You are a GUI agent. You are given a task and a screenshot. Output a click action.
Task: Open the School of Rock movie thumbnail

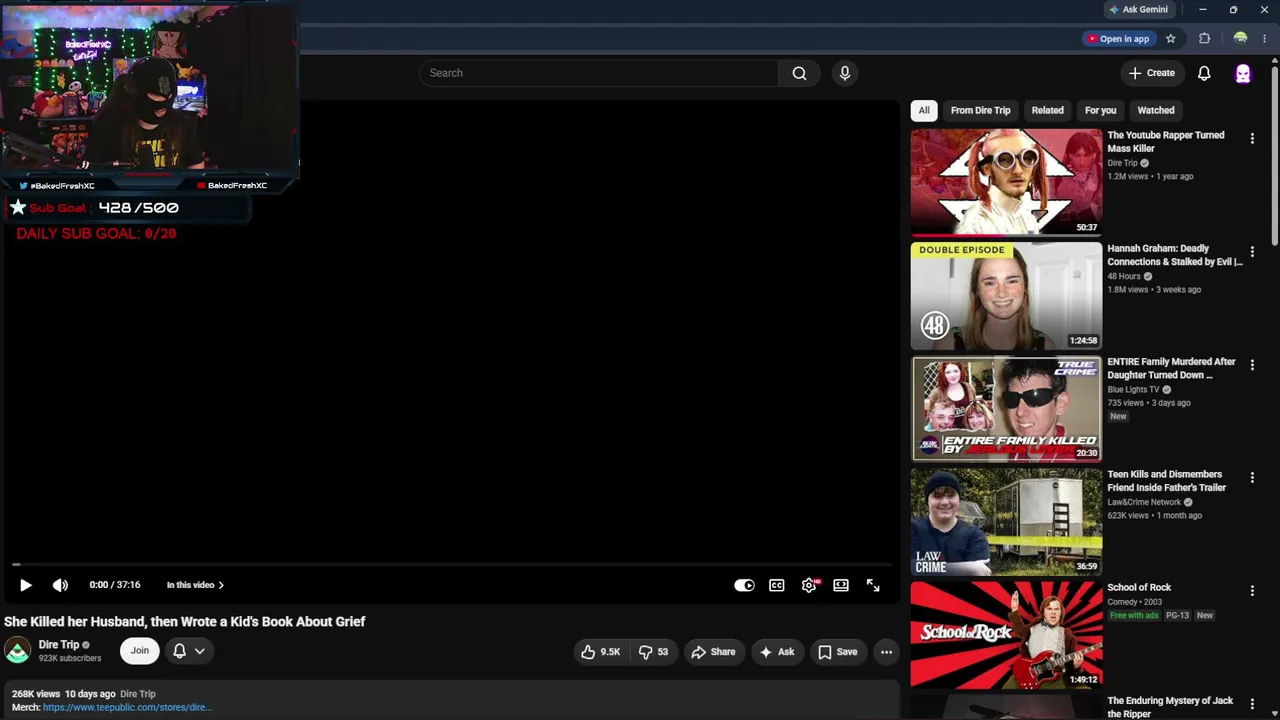pos(1006,634)
